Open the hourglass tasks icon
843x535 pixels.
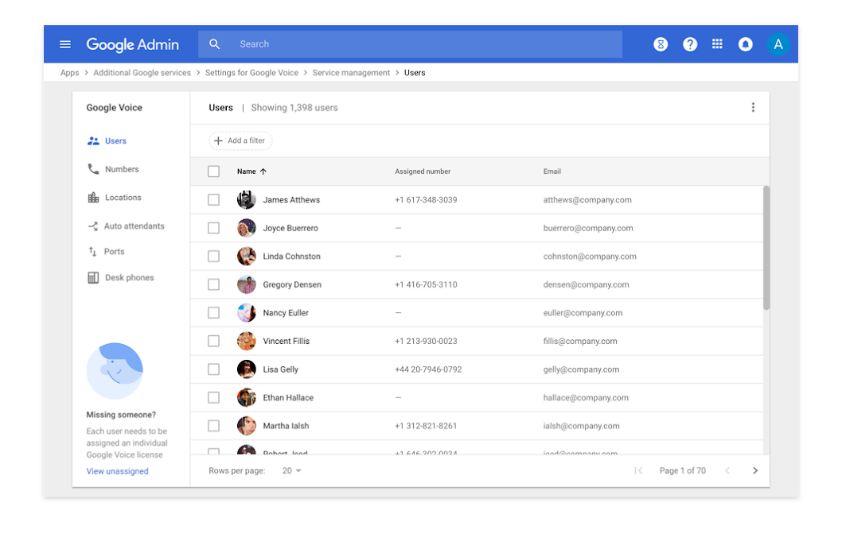[661, 44]
